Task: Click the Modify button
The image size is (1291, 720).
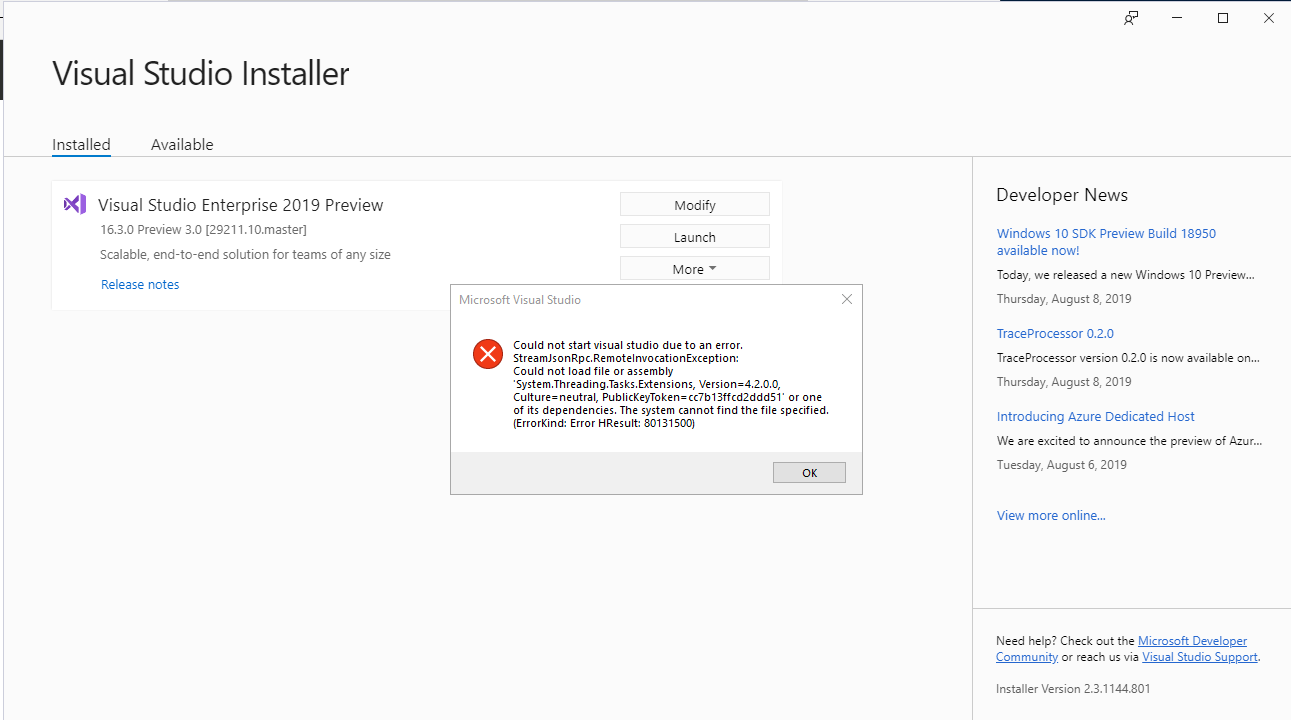Action: (694, 204)
